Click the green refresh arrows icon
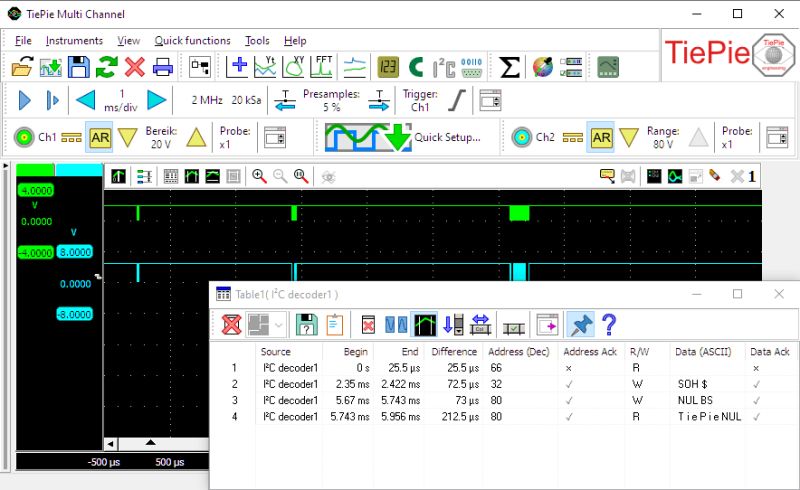The height and width of the screenshot is (490, 800). tap(107, 67)
